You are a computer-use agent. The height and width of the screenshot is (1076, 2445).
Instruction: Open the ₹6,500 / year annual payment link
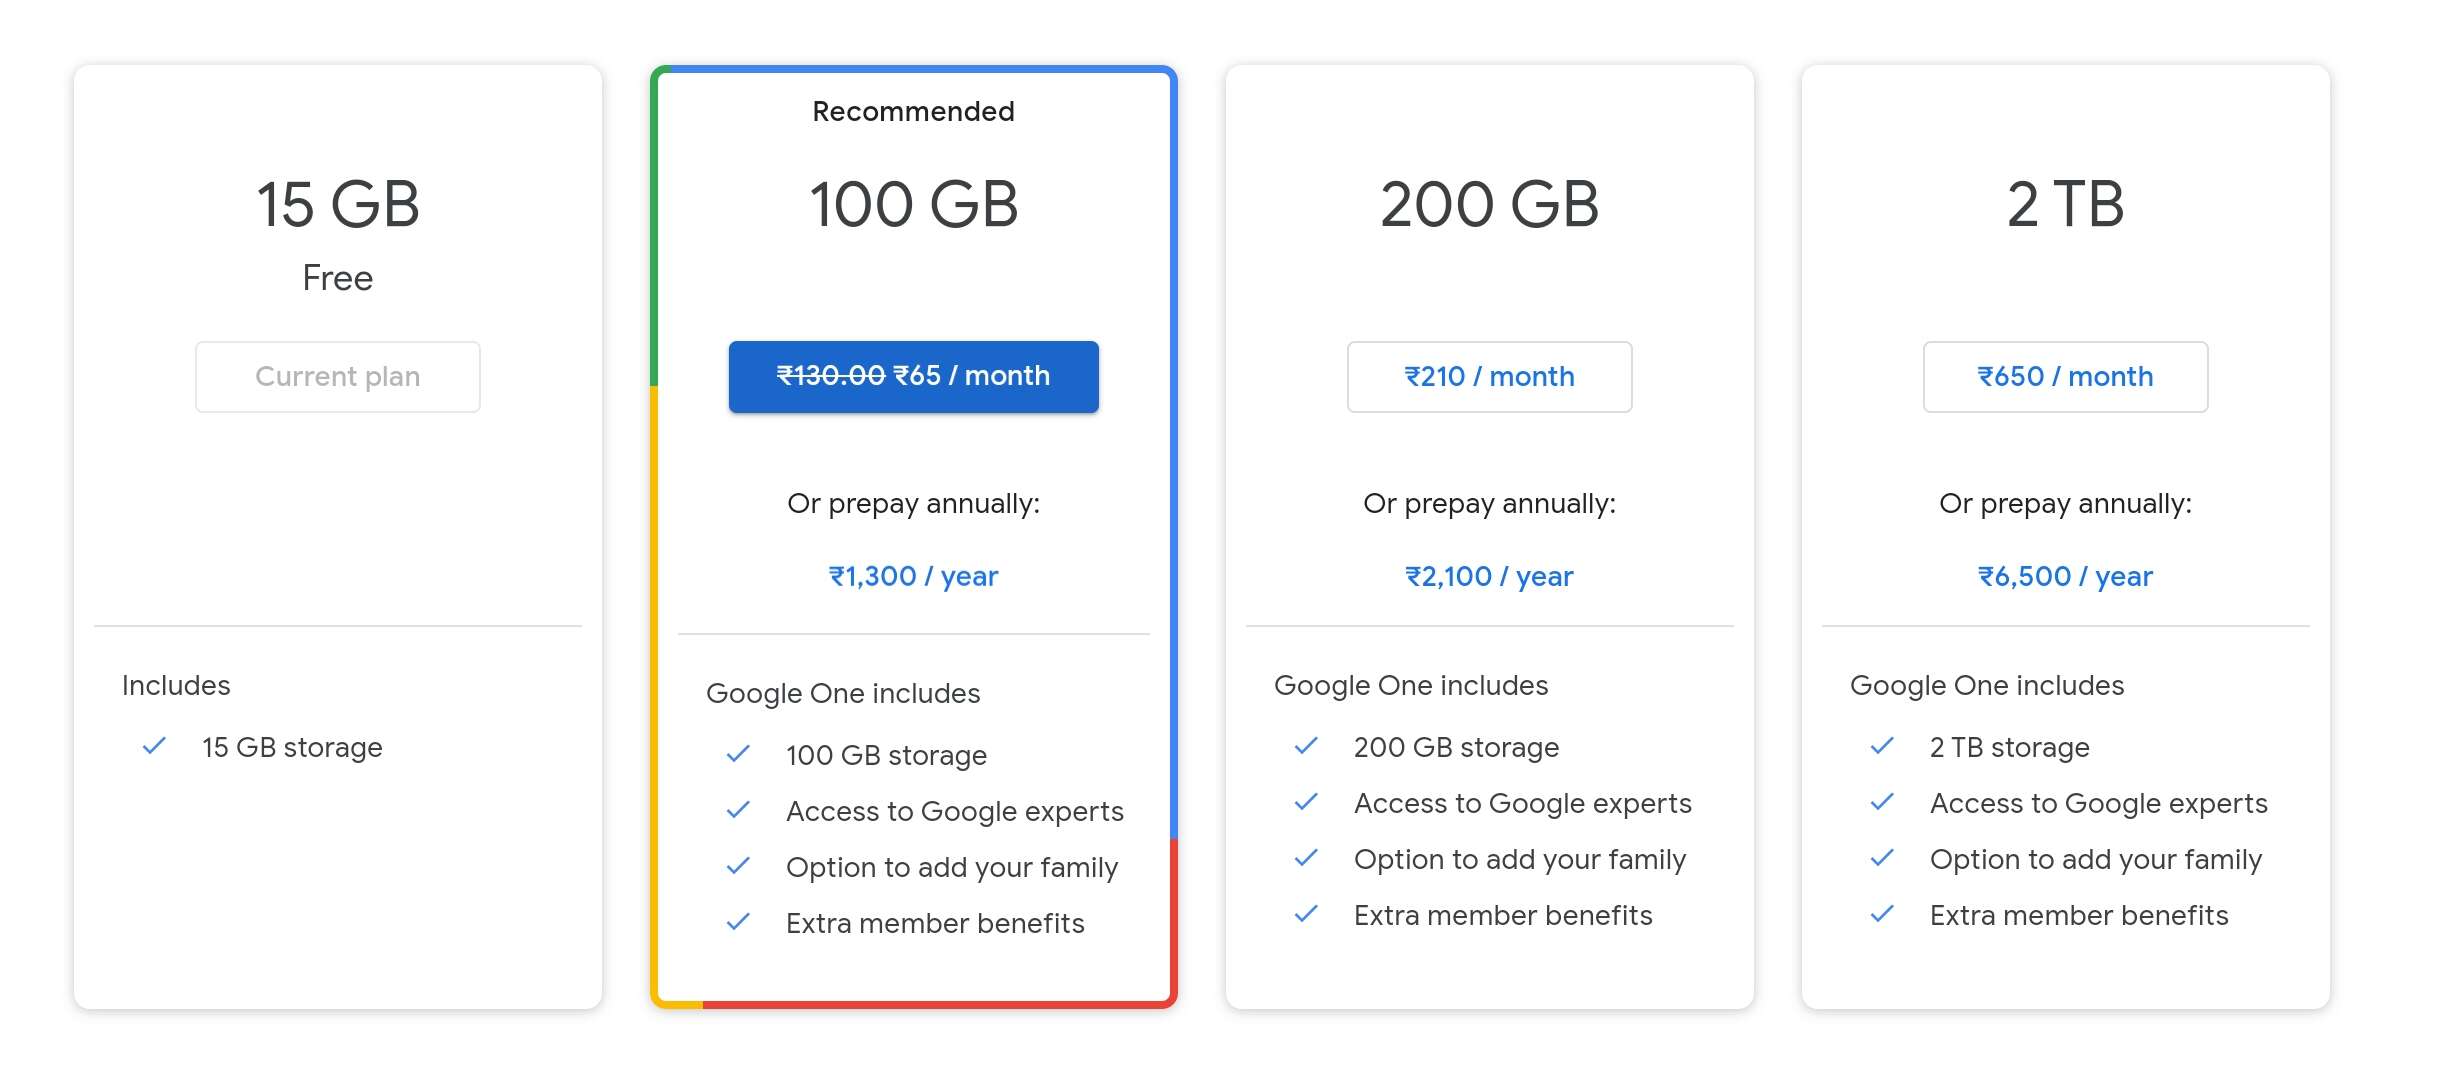coord(2063,576)
